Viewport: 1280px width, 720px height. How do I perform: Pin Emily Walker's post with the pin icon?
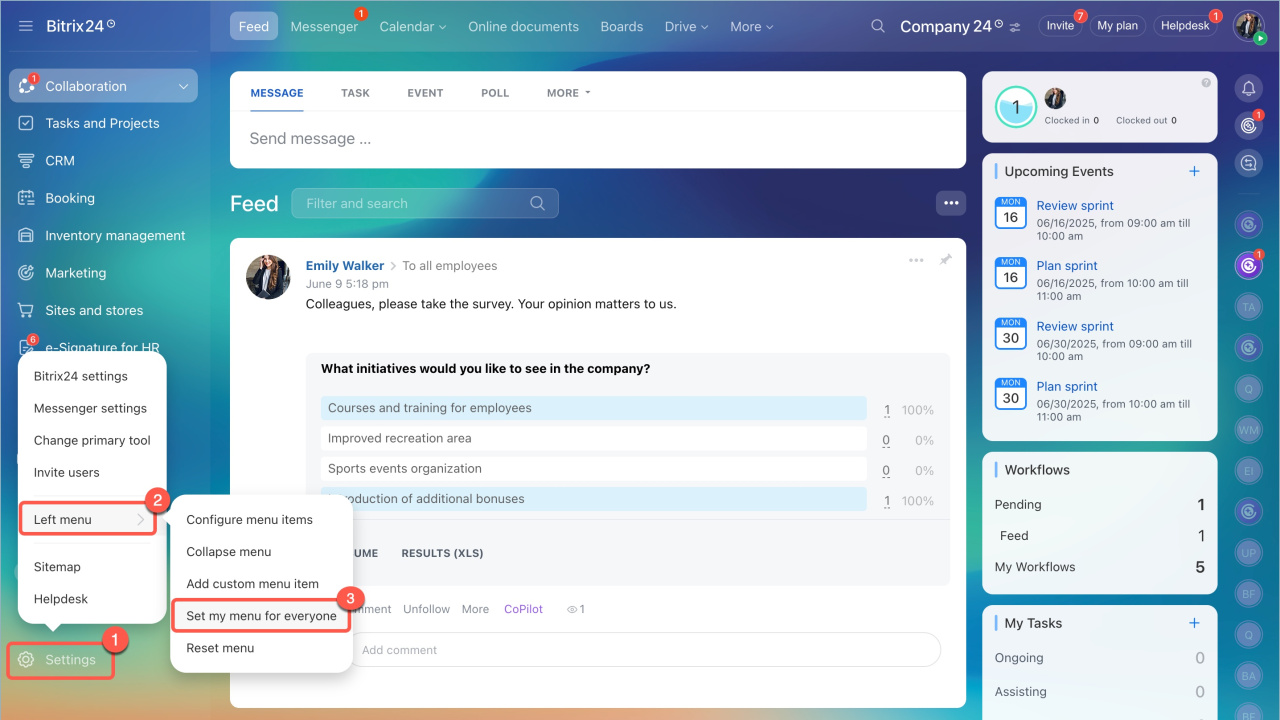click(x=945, y=260)
